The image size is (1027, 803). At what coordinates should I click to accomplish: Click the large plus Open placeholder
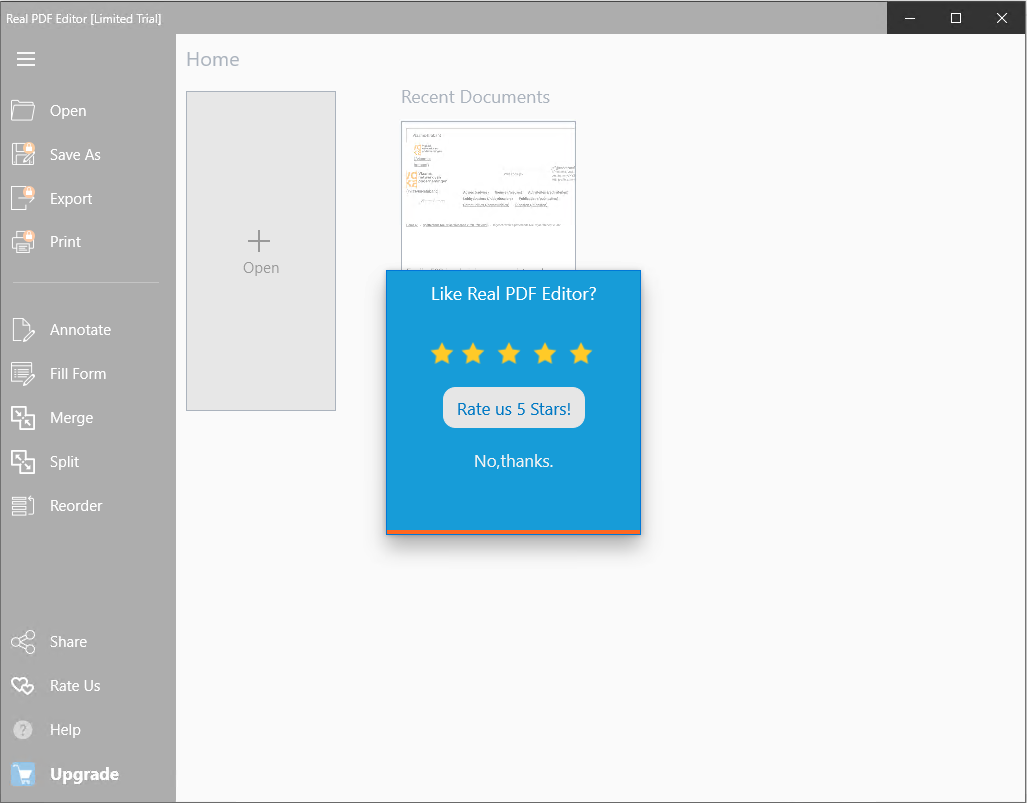point(260,251)
